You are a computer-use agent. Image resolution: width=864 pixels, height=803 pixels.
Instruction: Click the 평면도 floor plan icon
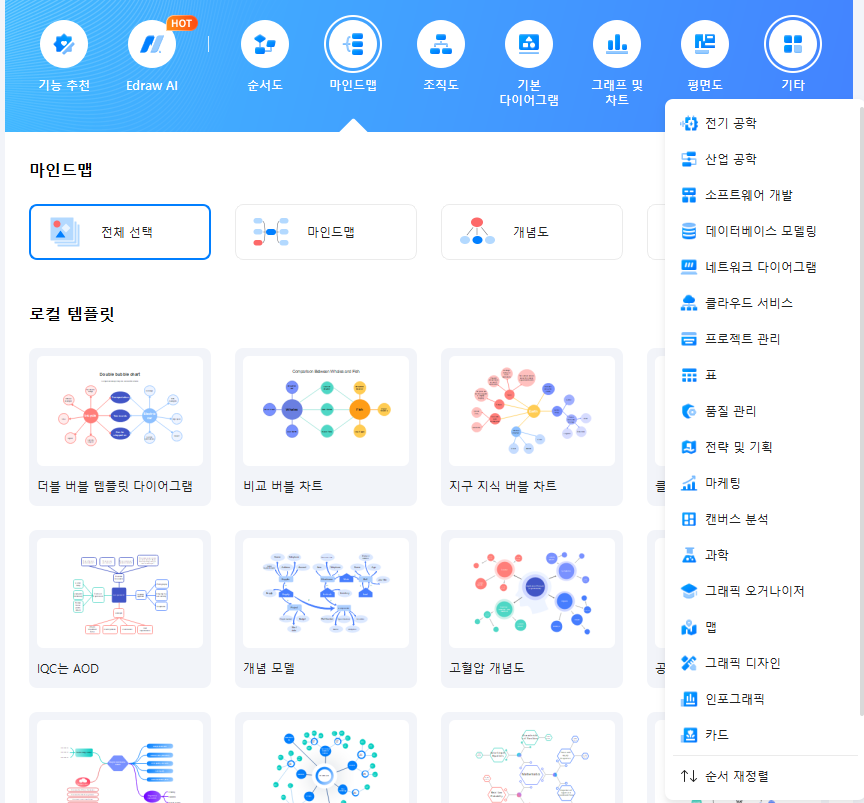tap(705, 44)
